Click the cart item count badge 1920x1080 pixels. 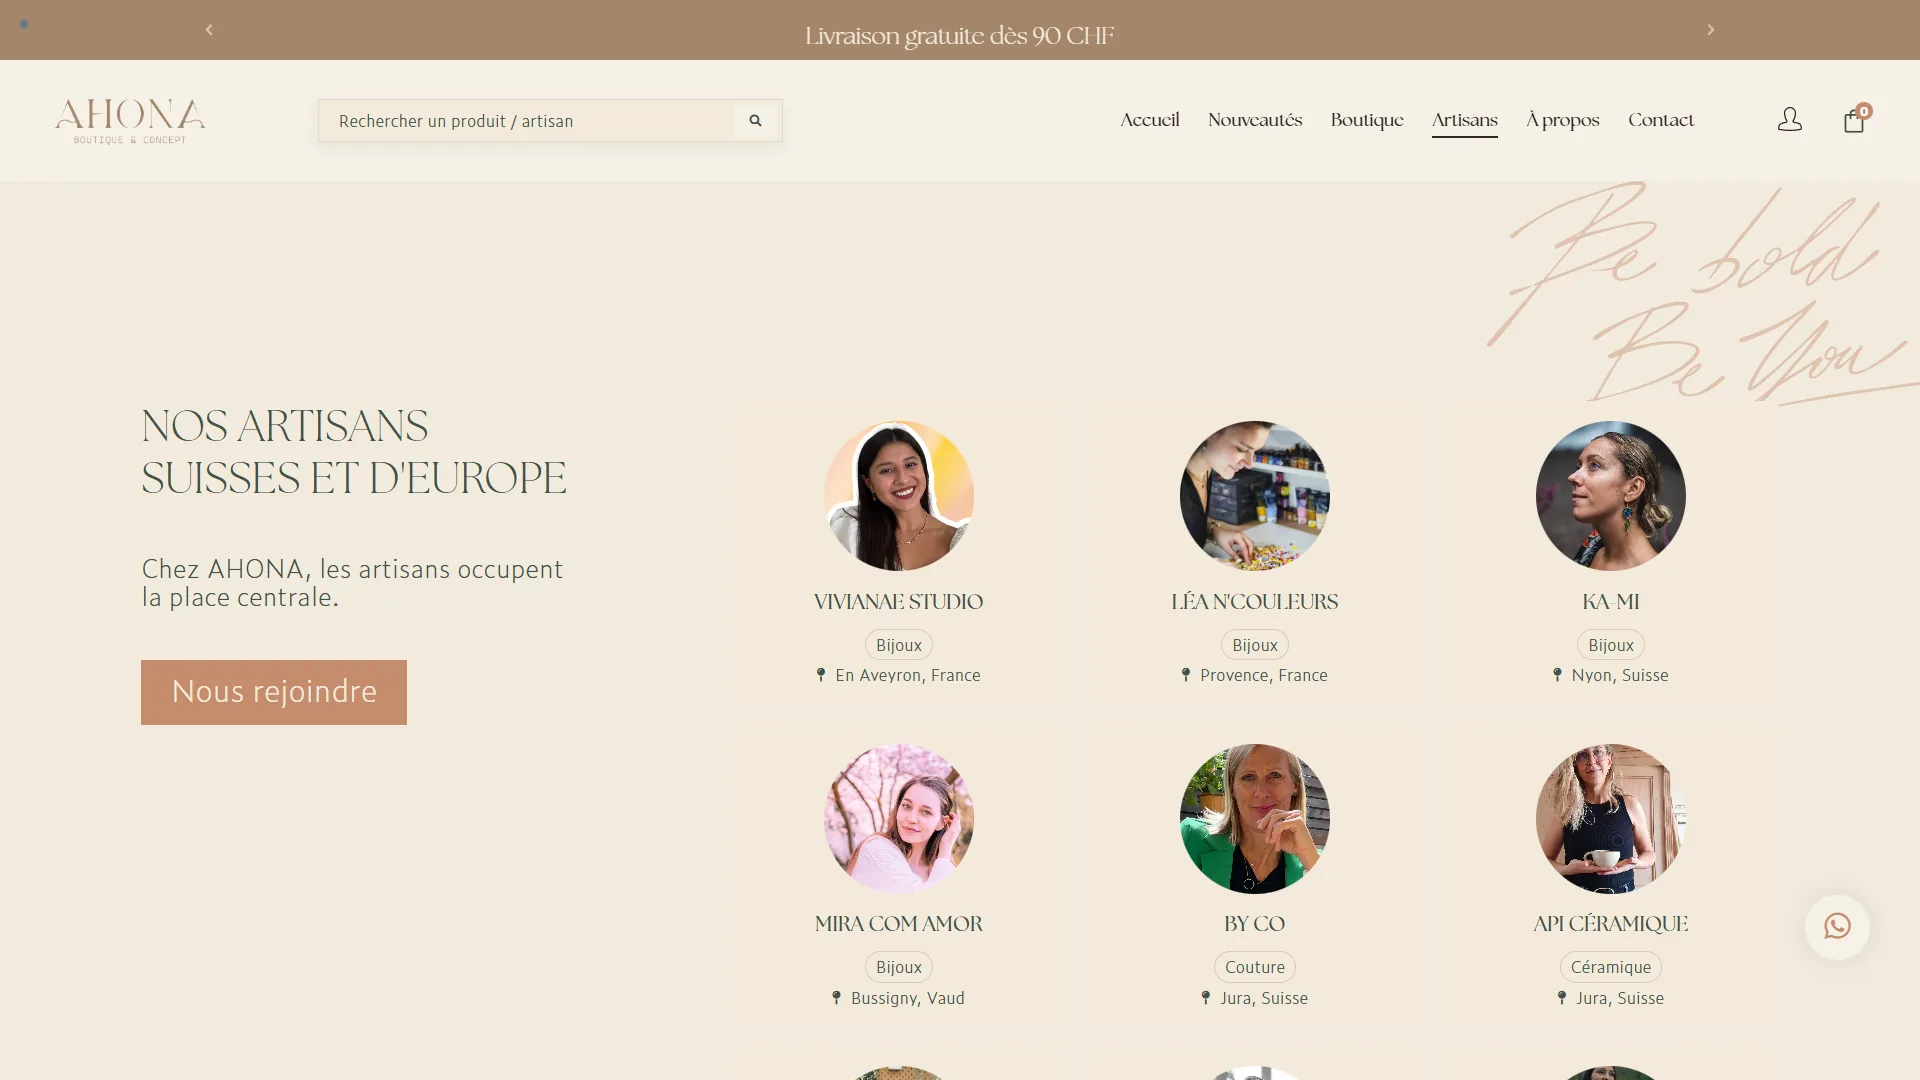(x=1864, y=111)
